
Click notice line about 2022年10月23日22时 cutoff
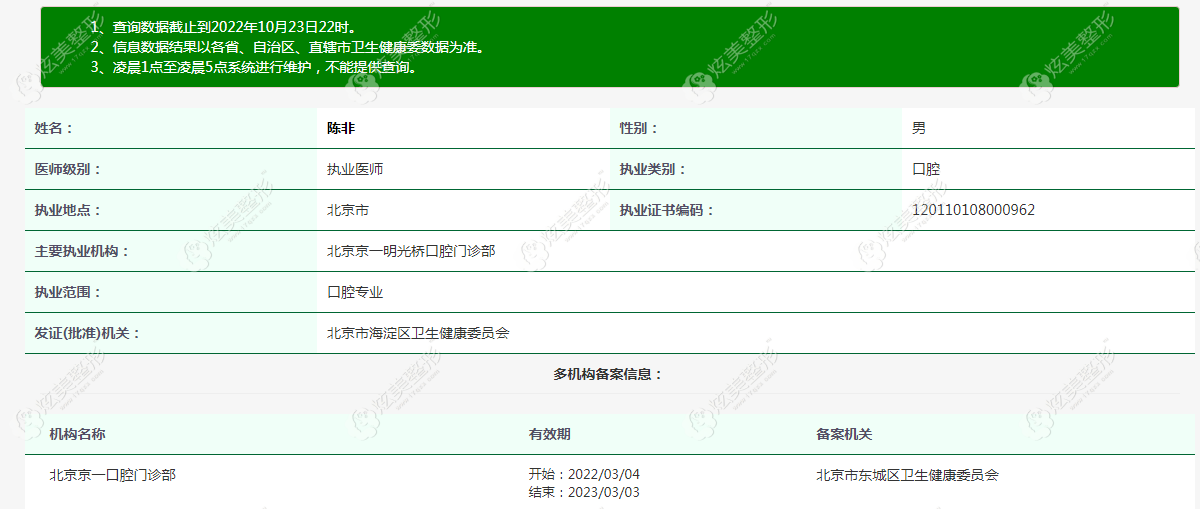(x=223, y=27)
